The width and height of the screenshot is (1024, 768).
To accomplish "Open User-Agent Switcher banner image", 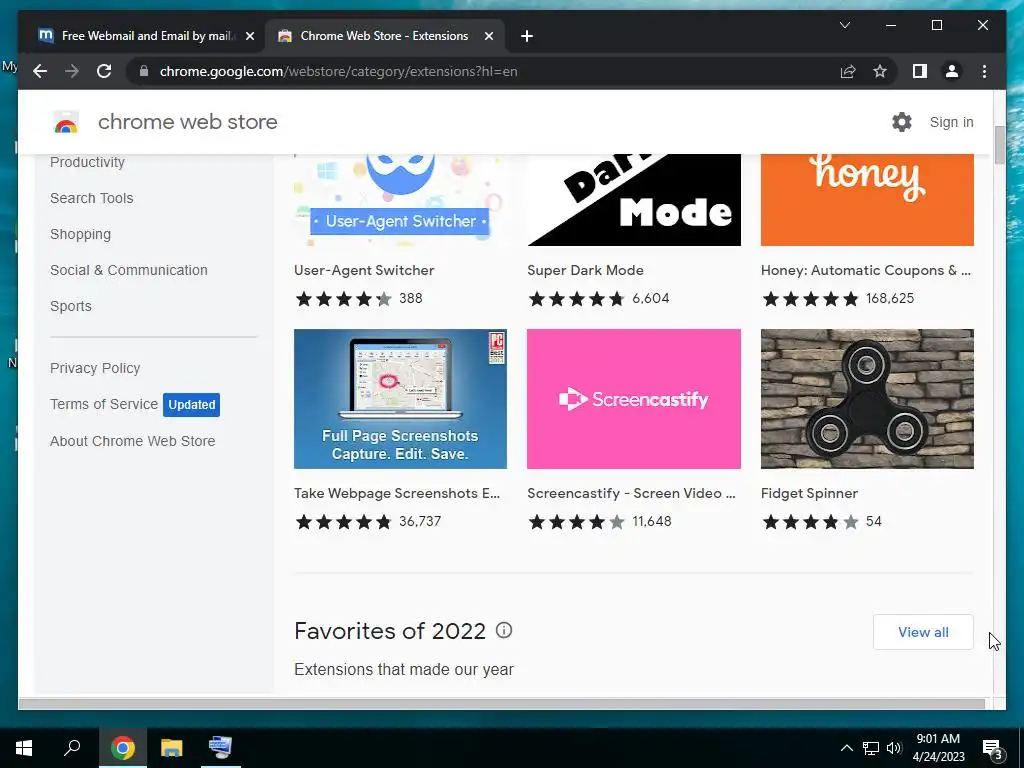I will [400, 200].
